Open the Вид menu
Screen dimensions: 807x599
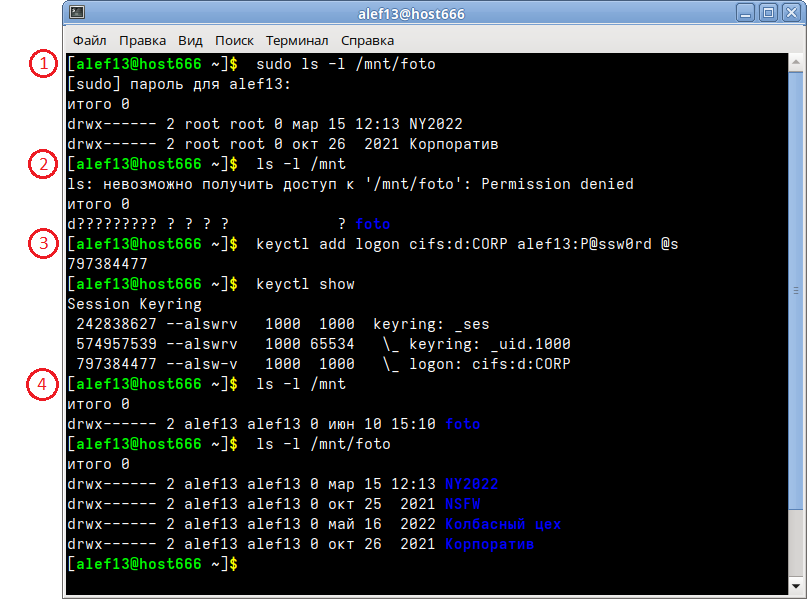tap(190, 41)
